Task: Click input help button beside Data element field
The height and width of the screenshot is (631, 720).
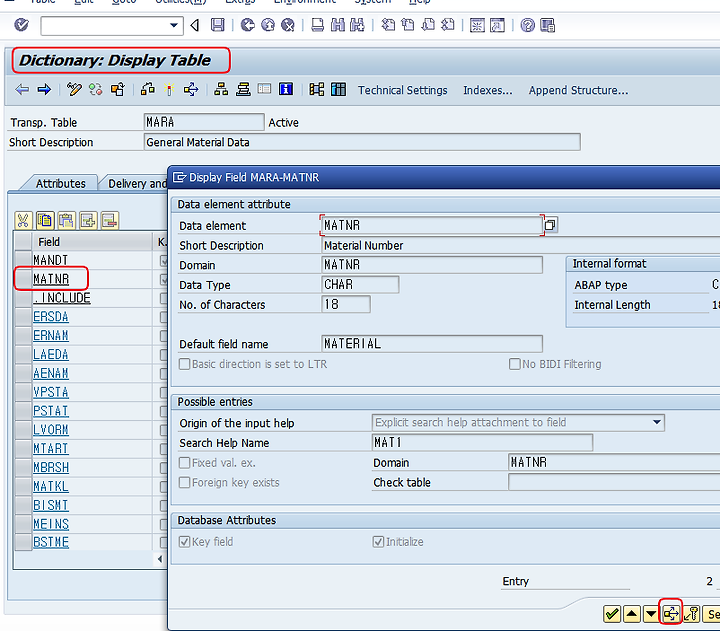Action: pyautogui.click(x=550, y=225)
